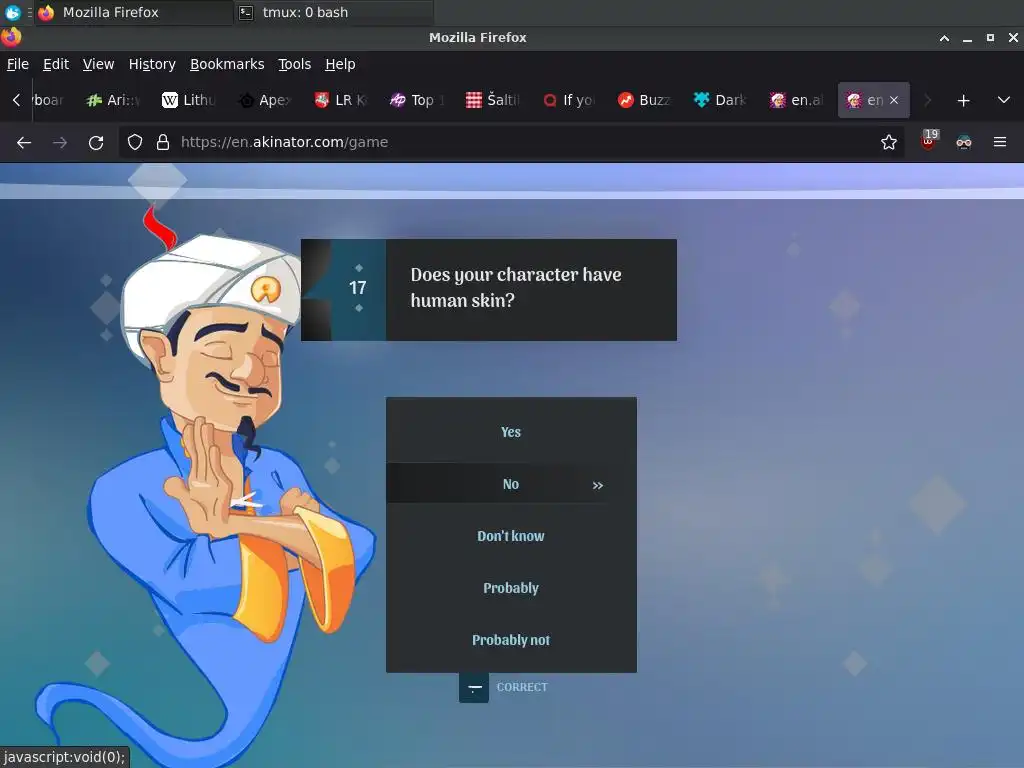Open the extension with 19 badge
1024x768 pixels.
(x=929, y=140)
